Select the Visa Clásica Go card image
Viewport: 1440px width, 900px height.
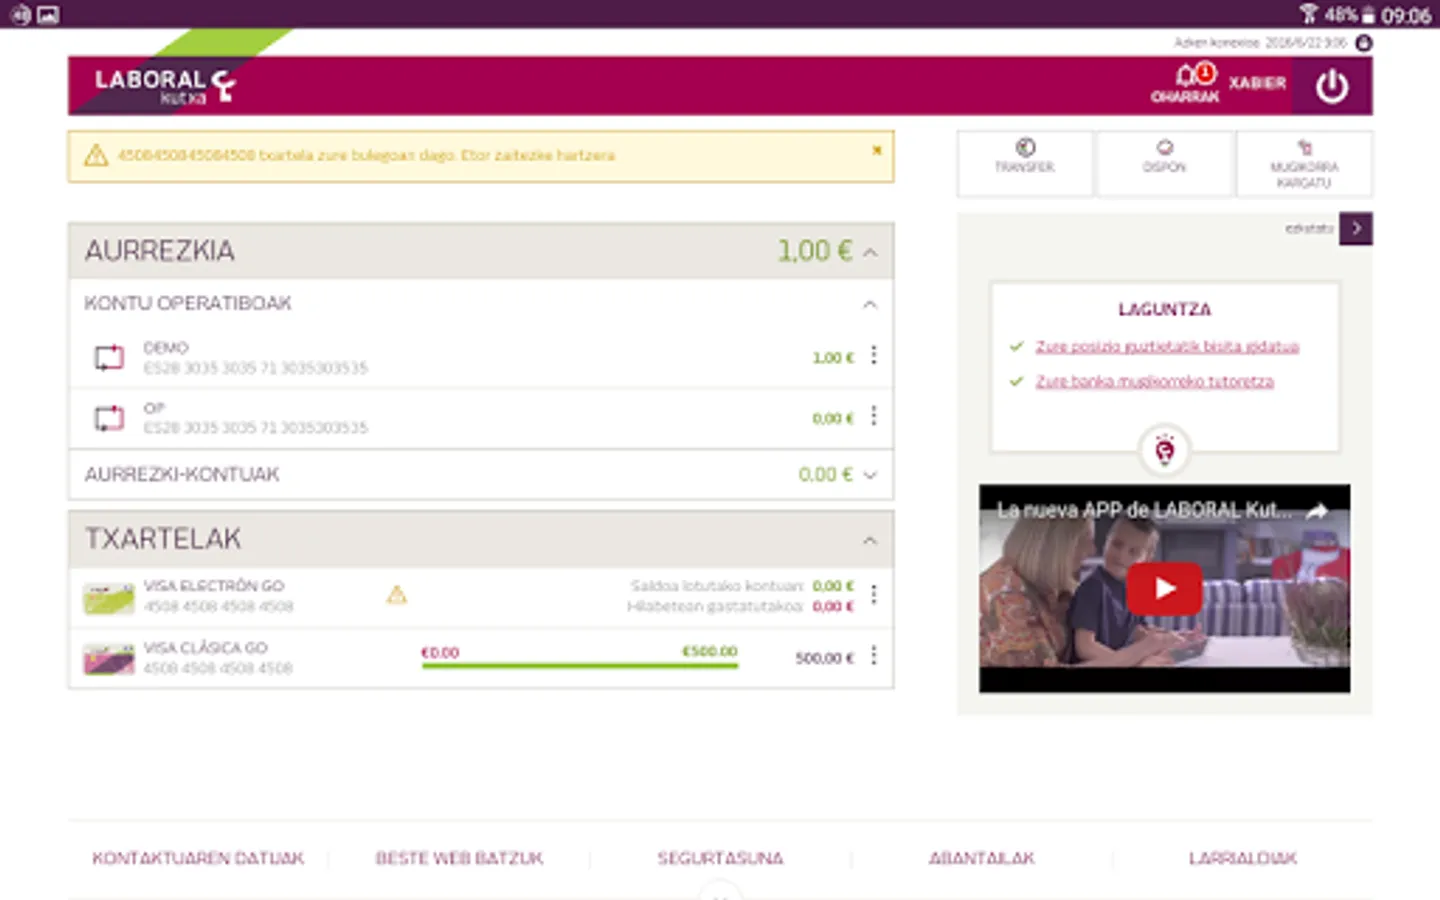[x=108, y=660]
